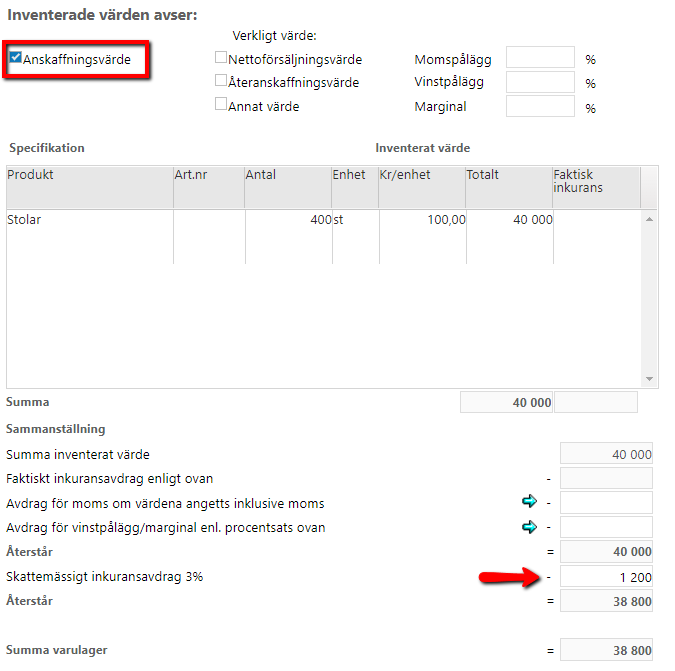Image resolution: width=675 pixels, height=671 pixels.
Task: Select the Art.nr column header
Action: (x=209, y=187)
